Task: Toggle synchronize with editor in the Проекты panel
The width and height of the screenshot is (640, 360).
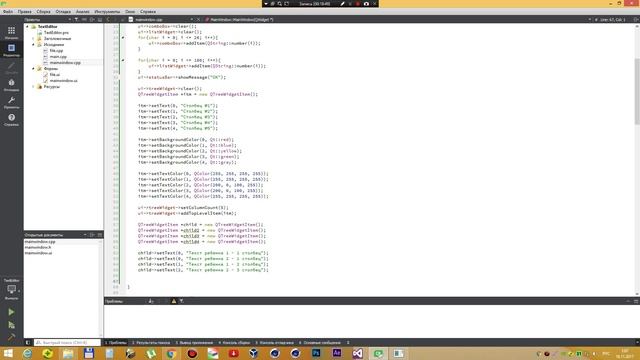Action: pyautogui.click(x=84, y=19)
